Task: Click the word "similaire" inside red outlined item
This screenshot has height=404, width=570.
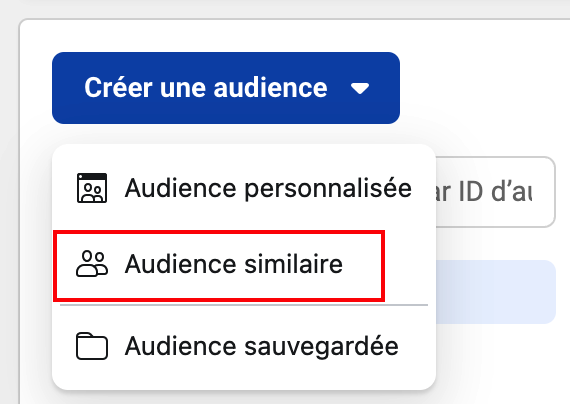Action: [293, 264]
